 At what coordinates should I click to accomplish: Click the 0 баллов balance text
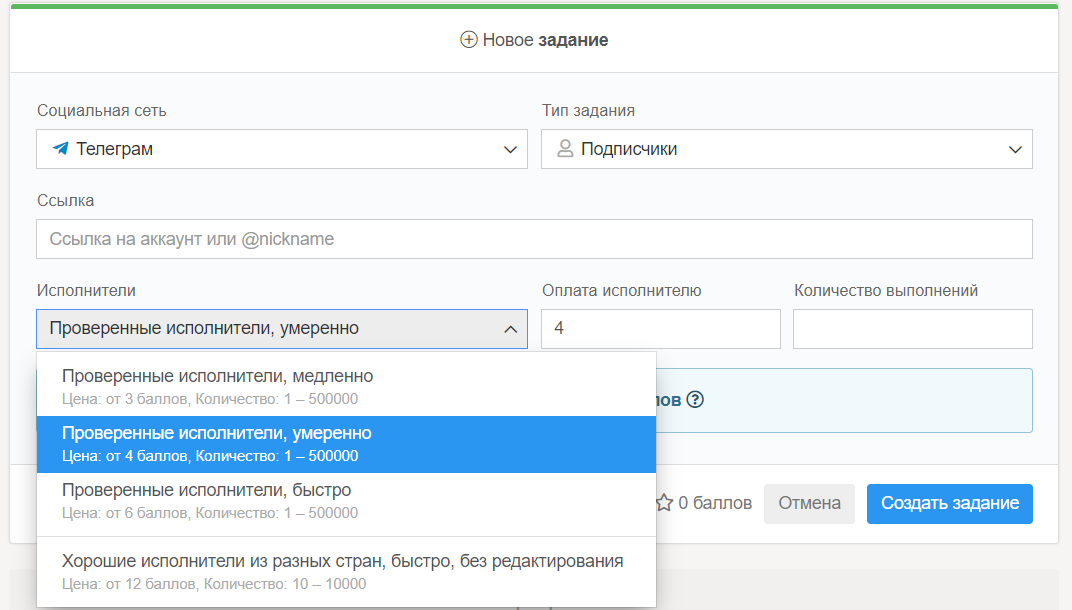tap(714, 503)
